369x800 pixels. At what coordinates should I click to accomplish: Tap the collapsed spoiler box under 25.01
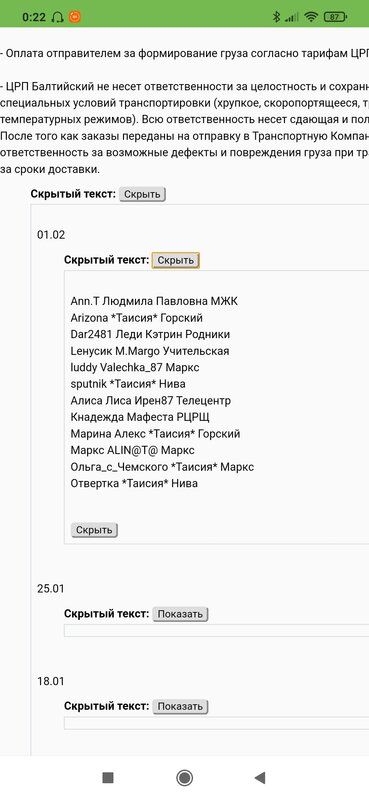(x=216, y=631)
